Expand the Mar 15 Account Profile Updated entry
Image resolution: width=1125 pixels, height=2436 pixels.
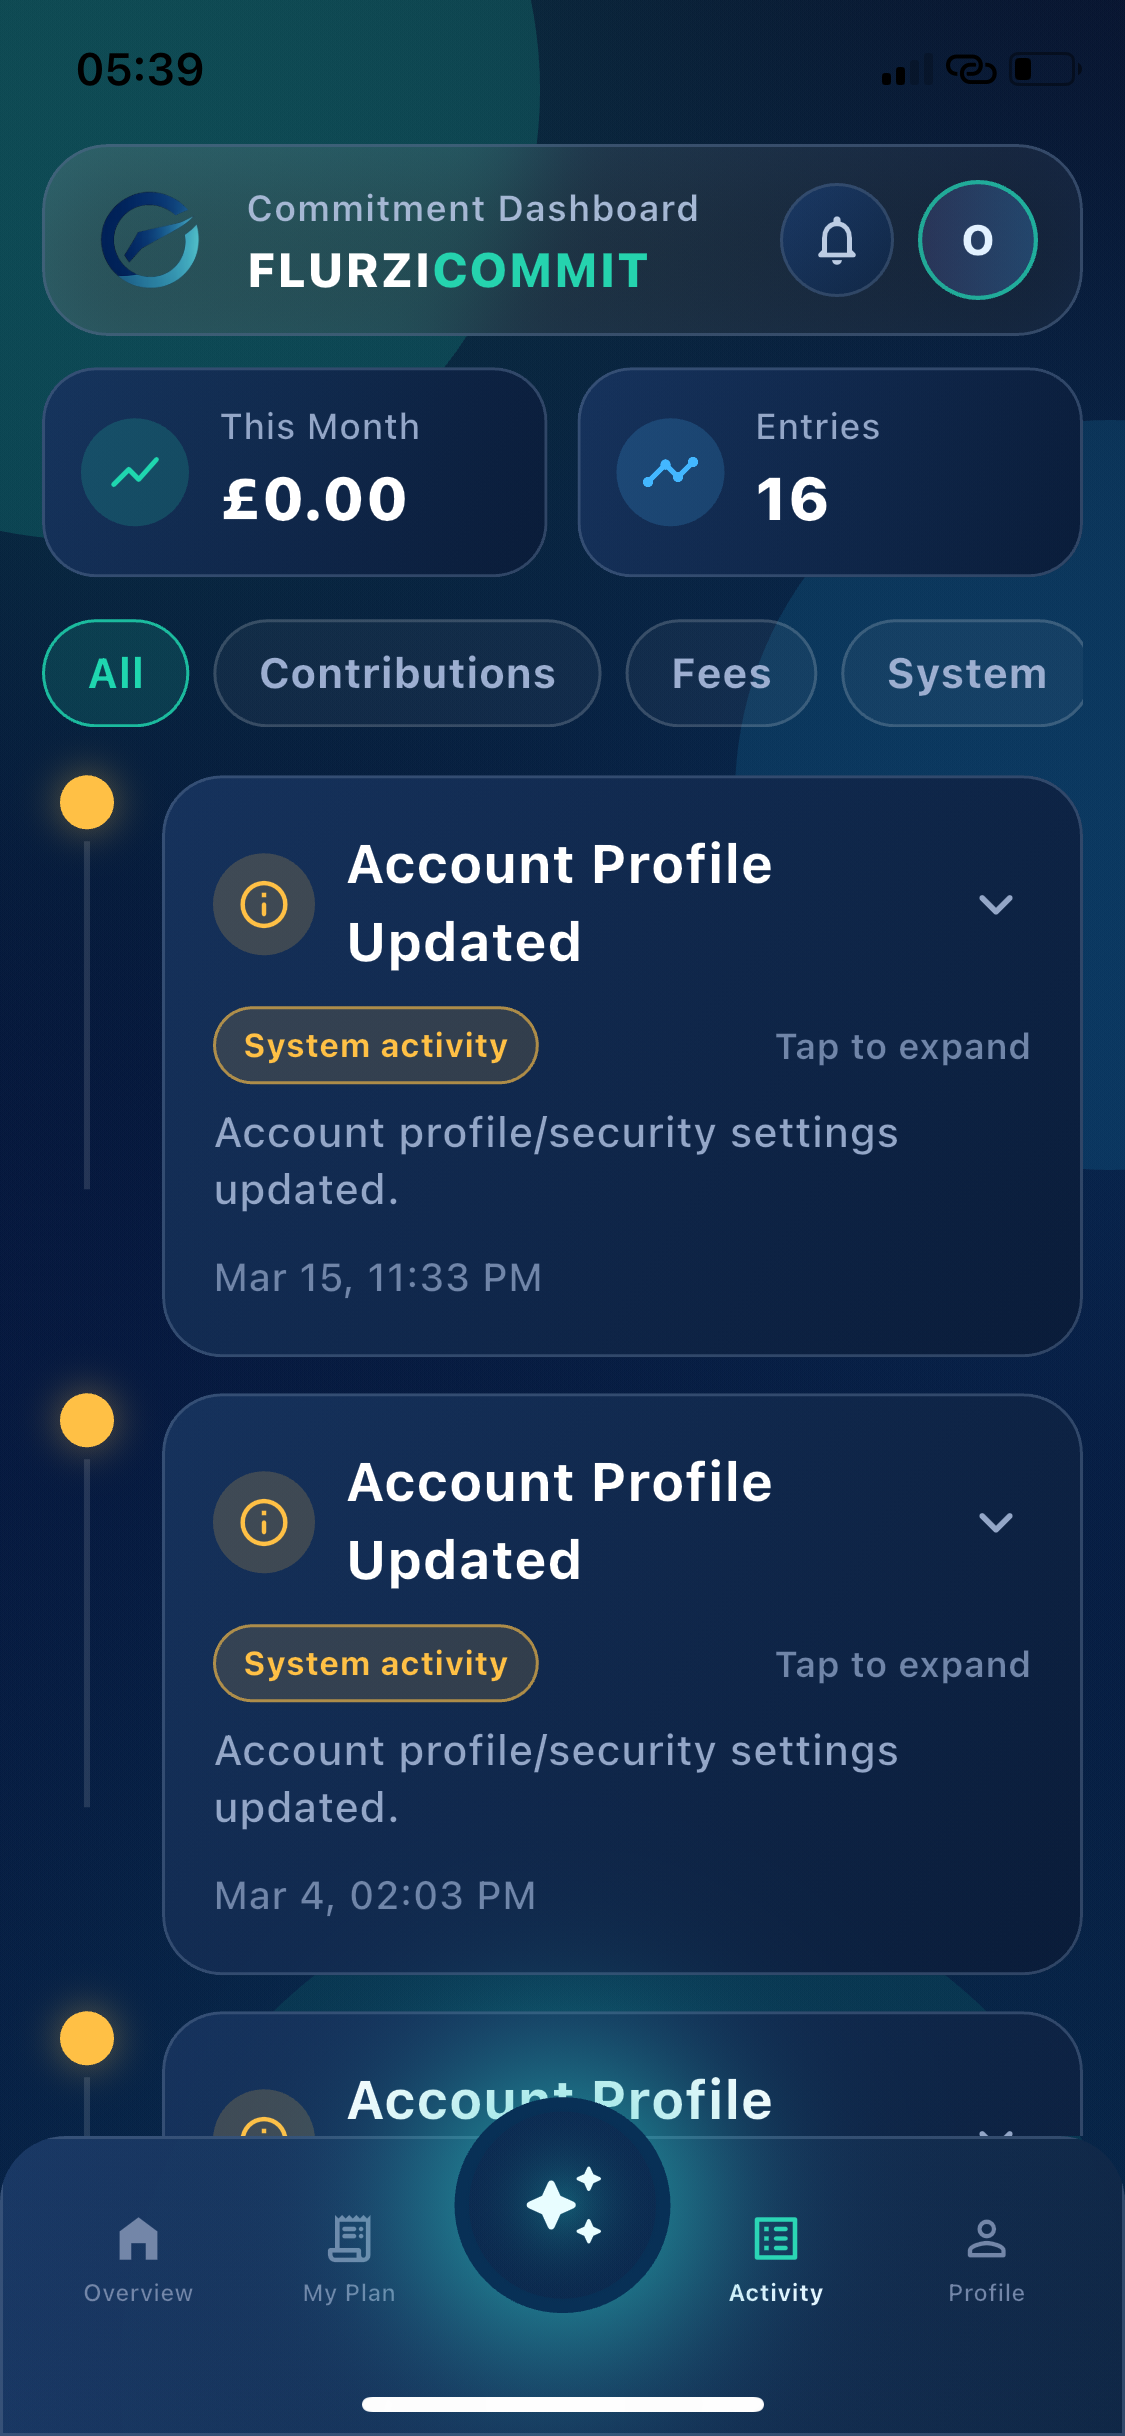click(x=995, y=904)
